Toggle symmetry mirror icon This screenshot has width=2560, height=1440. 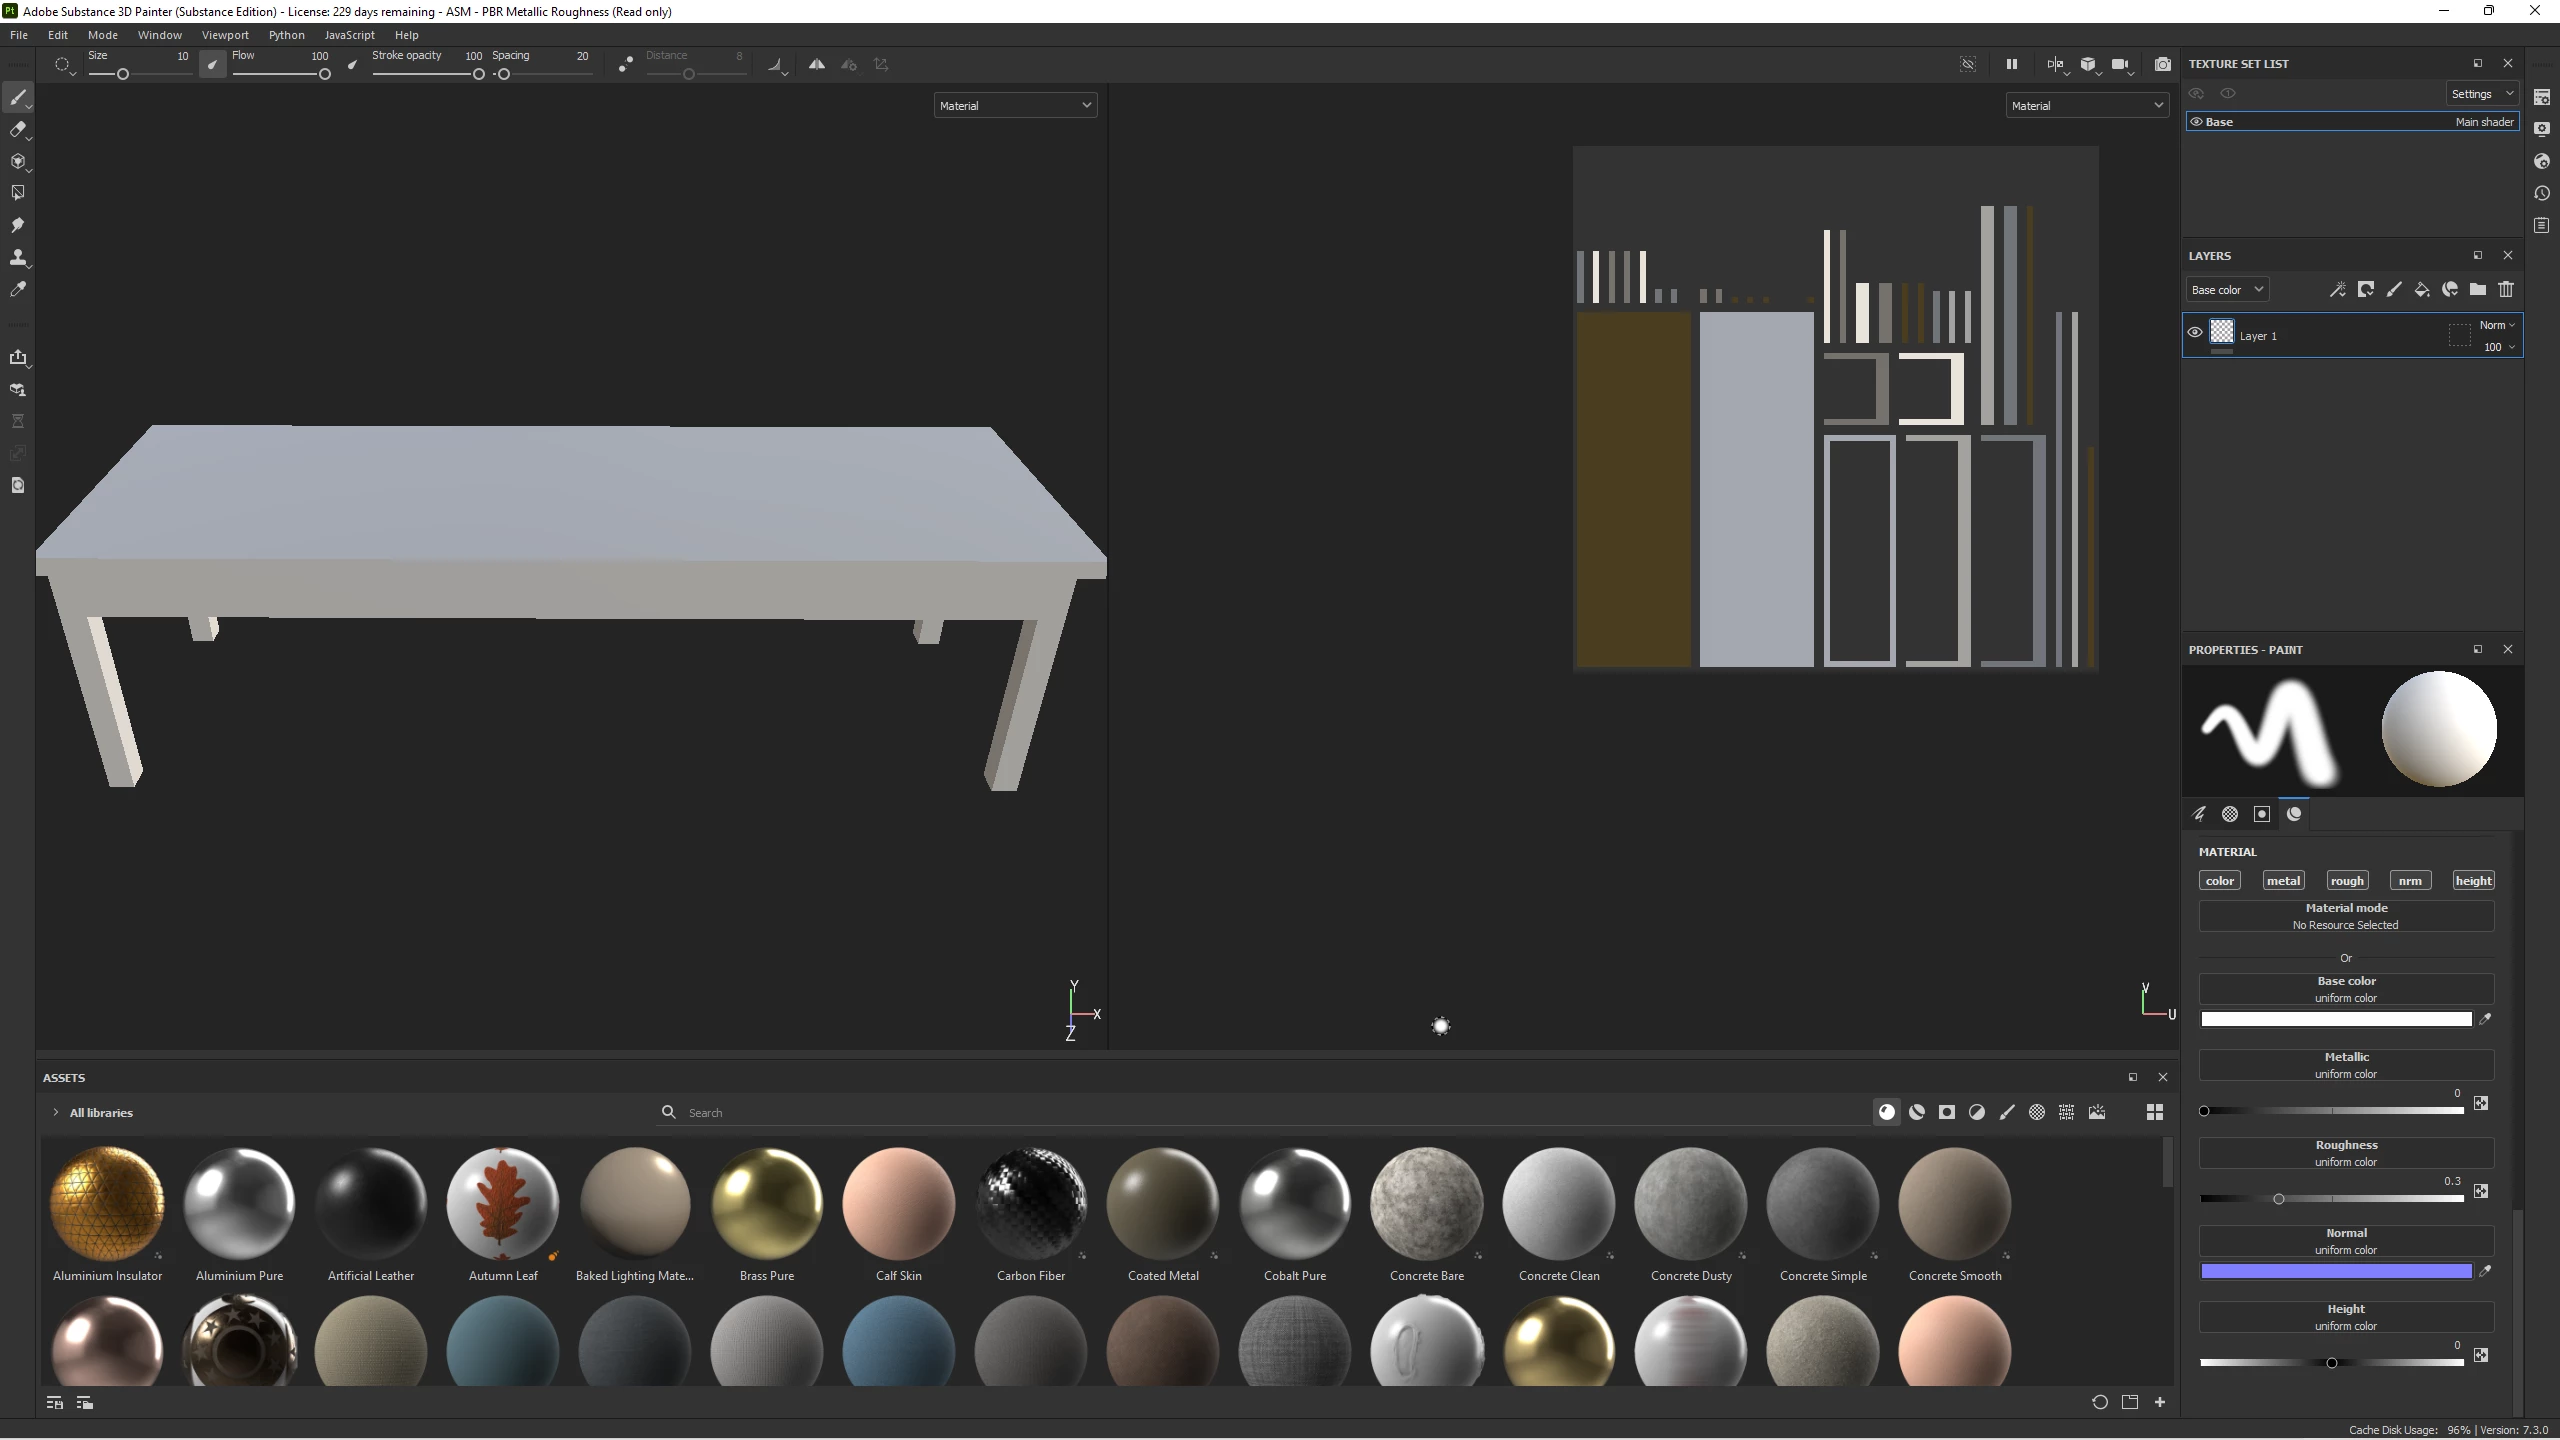coord(817,64)
